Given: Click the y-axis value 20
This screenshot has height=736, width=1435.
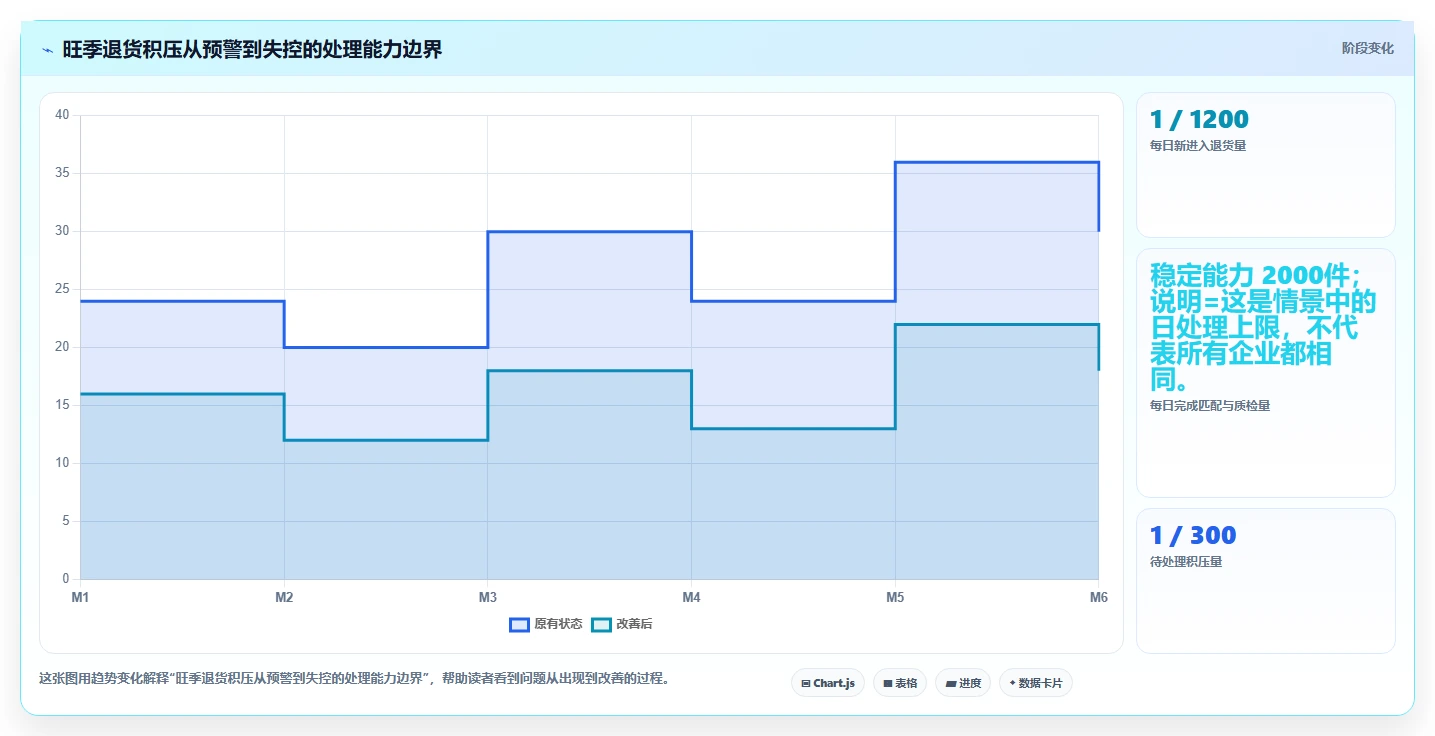Looking at the screenshot, I should tap(62, 347).
